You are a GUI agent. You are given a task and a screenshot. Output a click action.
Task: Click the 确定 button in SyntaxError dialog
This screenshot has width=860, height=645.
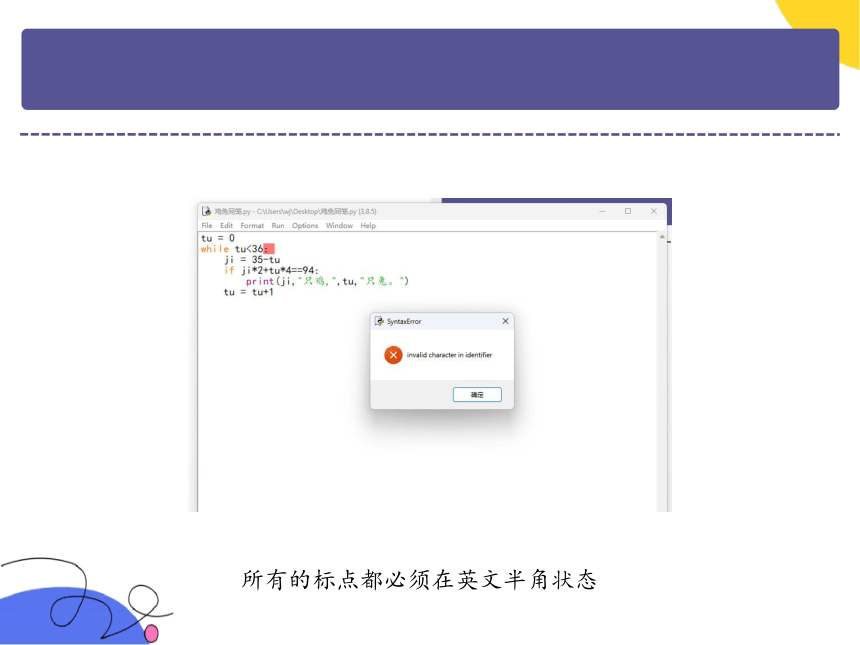(x=477, y=394)
